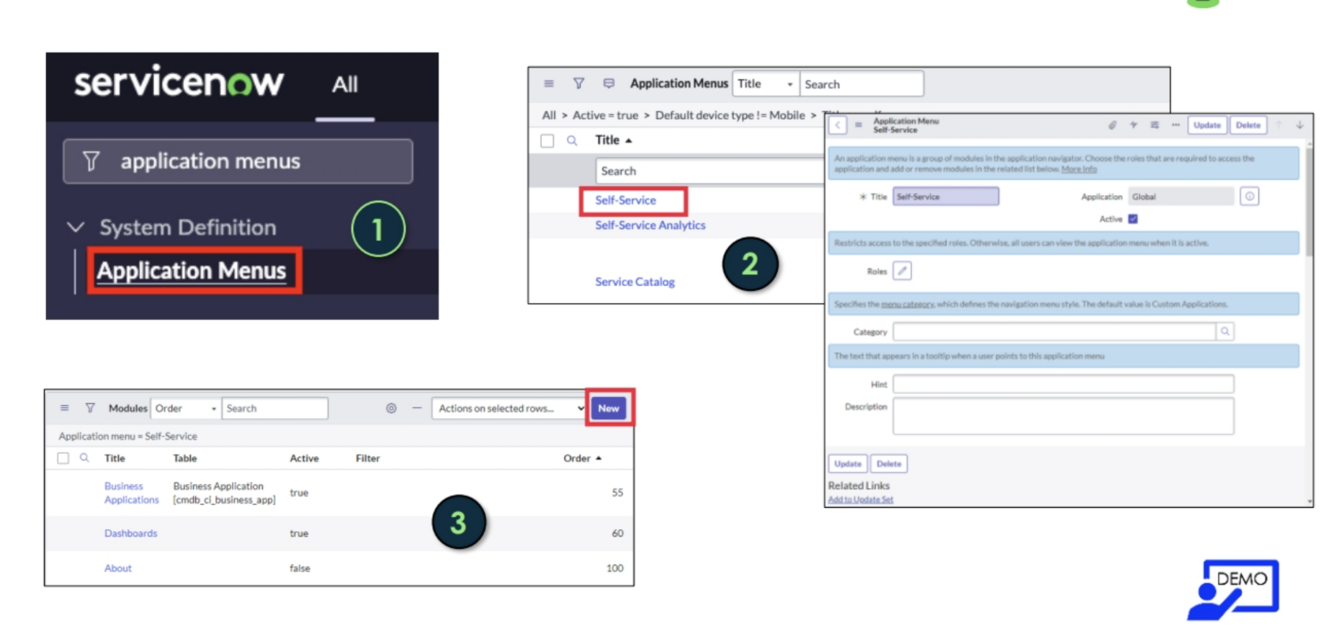Open the form context menu hamburger icon
This screenshot has width=1334, height=628.
tap(859, 125)
